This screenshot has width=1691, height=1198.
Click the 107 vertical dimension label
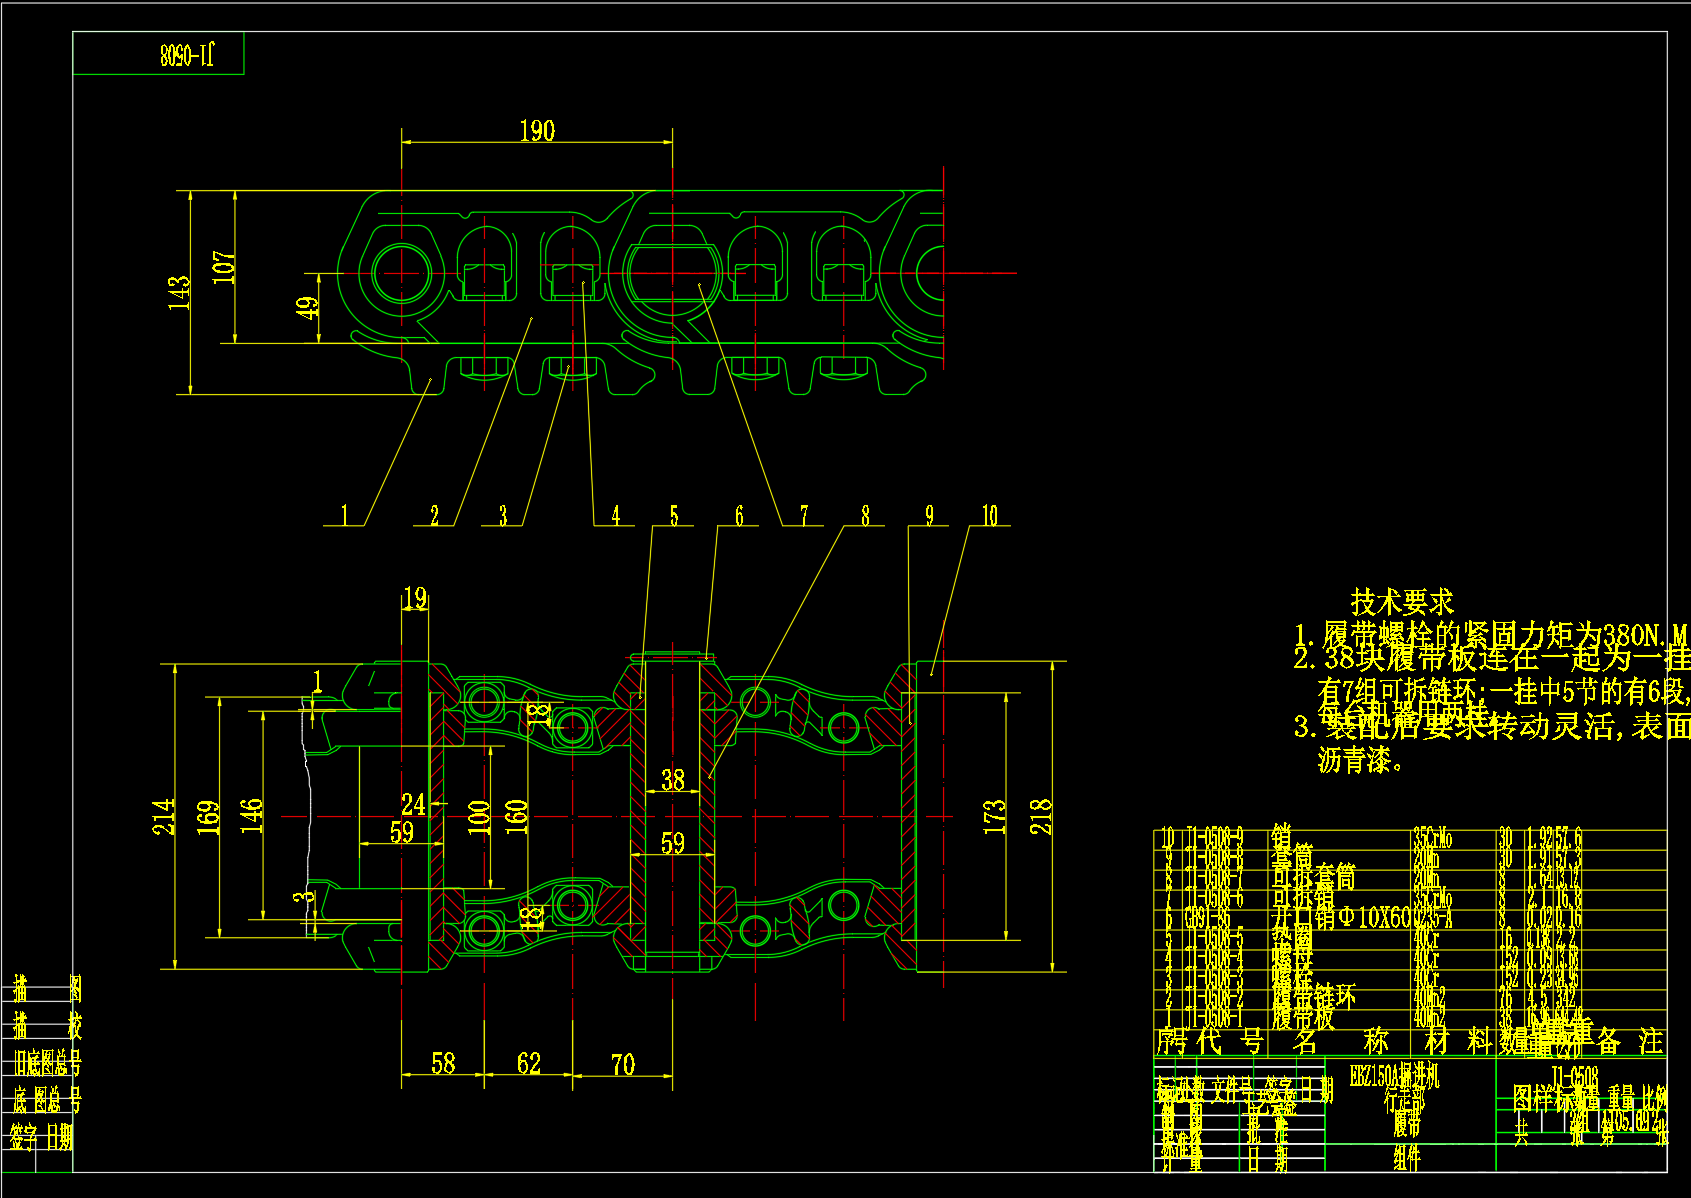pyautogui.click(x=225, y=267)
